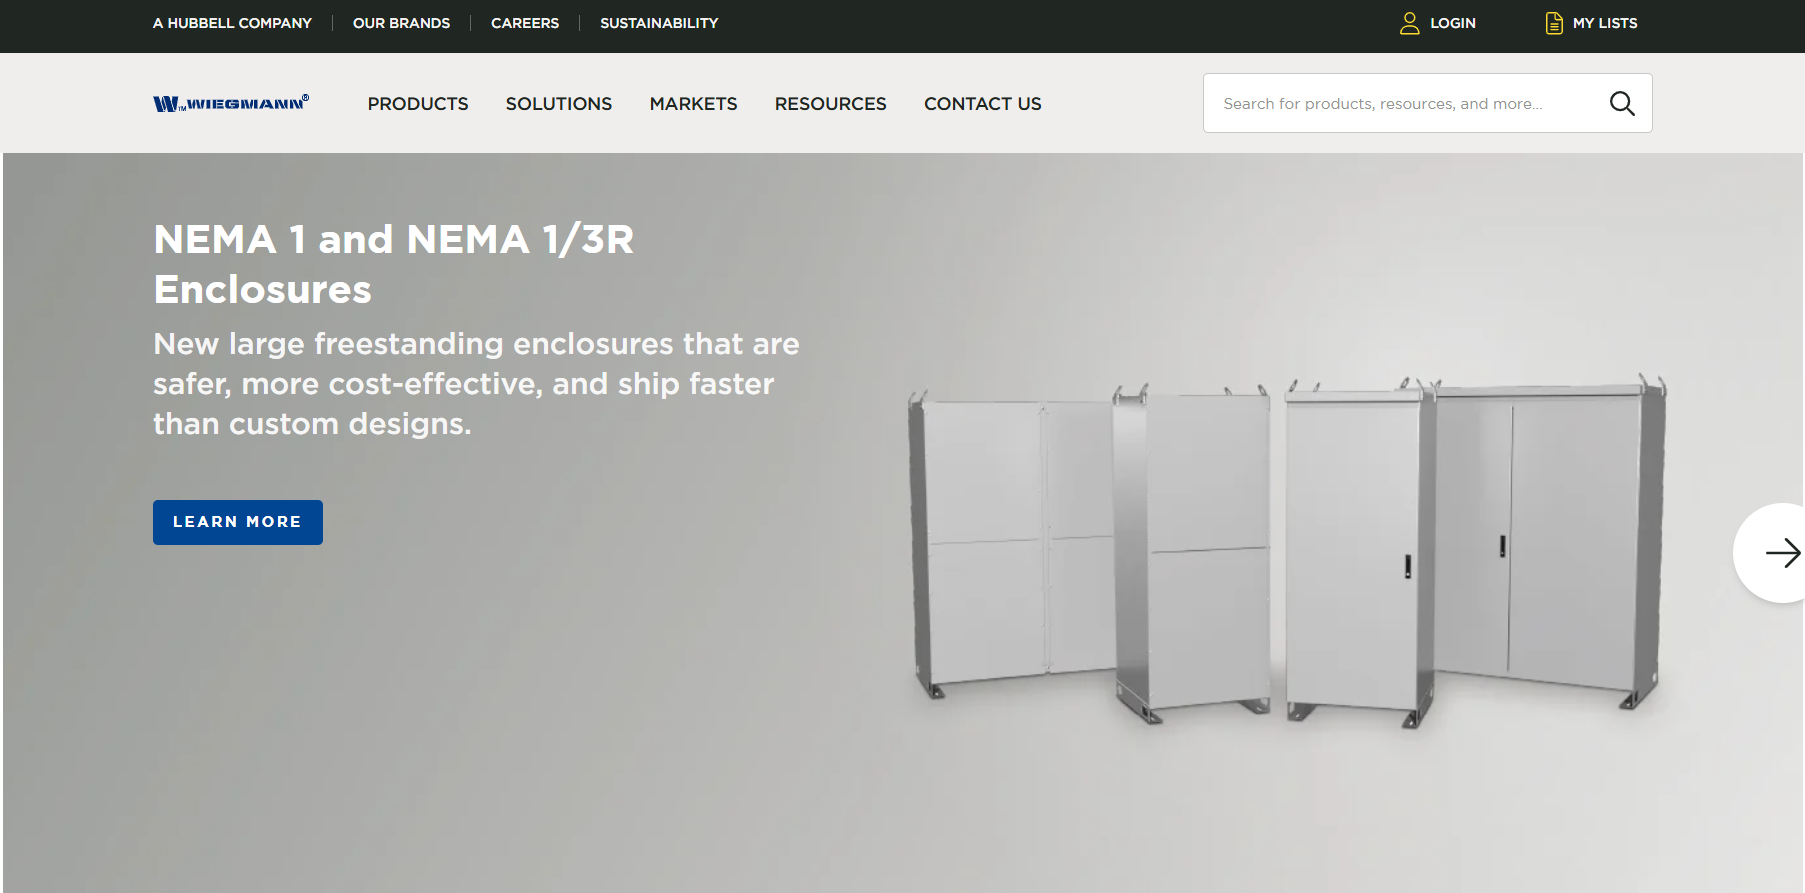Click the Wiegmann logo

click(x=231, y=103)
